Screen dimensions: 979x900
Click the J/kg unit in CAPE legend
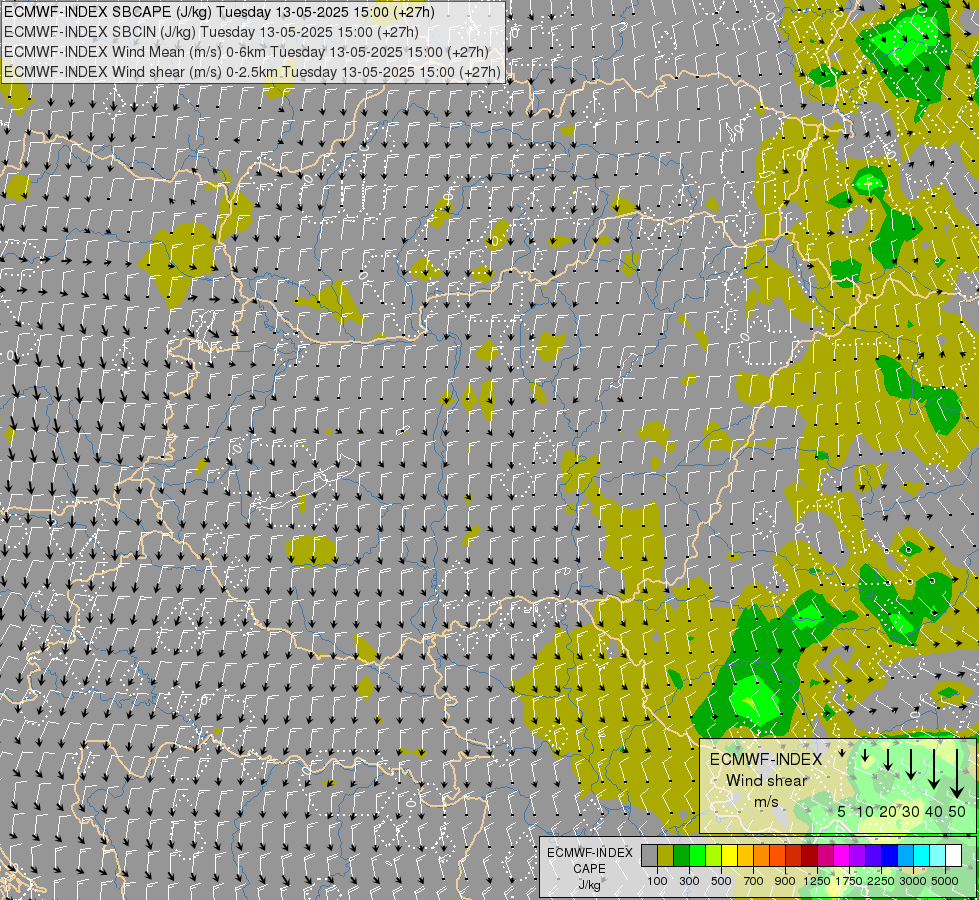pos(589,886)
